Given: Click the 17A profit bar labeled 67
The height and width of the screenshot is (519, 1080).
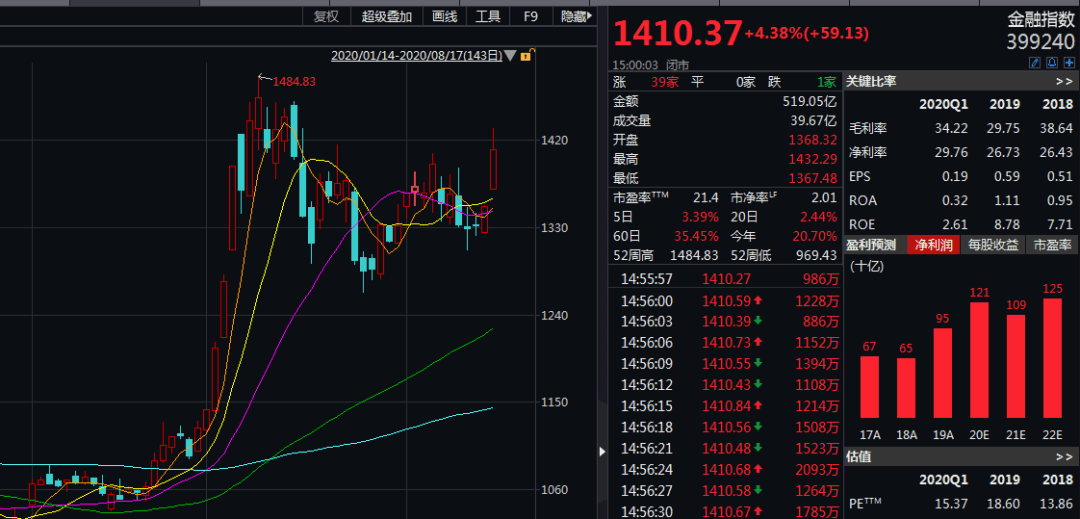Looking at the screenshot, I should (870, 387).
